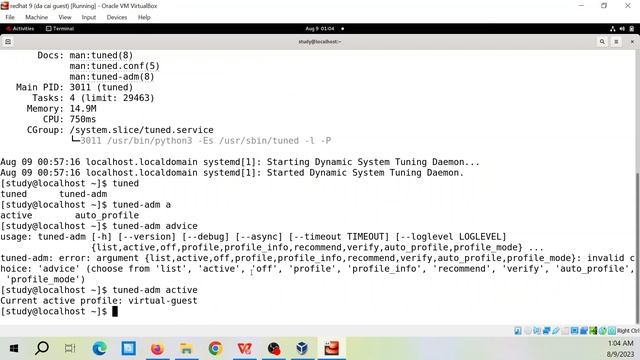Click the VirtualBox keyboard capture status icon
This screenshot has height=360, width=640.
pos(612,331)
